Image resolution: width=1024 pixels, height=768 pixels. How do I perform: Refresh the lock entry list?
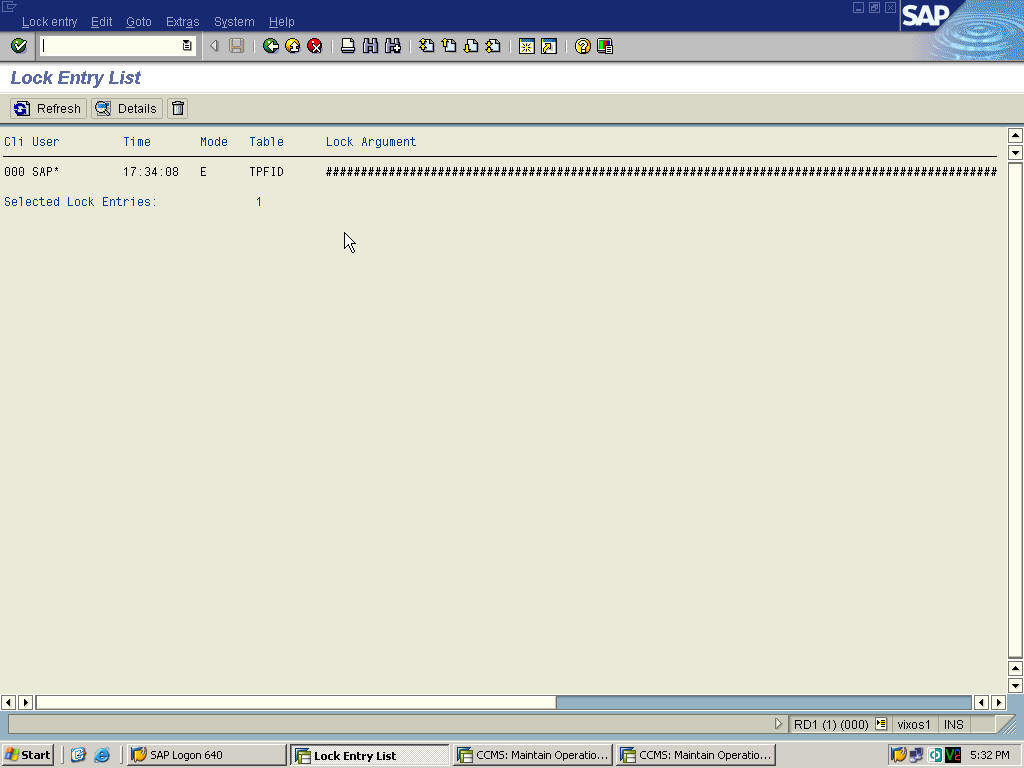(x=47, y=108)
